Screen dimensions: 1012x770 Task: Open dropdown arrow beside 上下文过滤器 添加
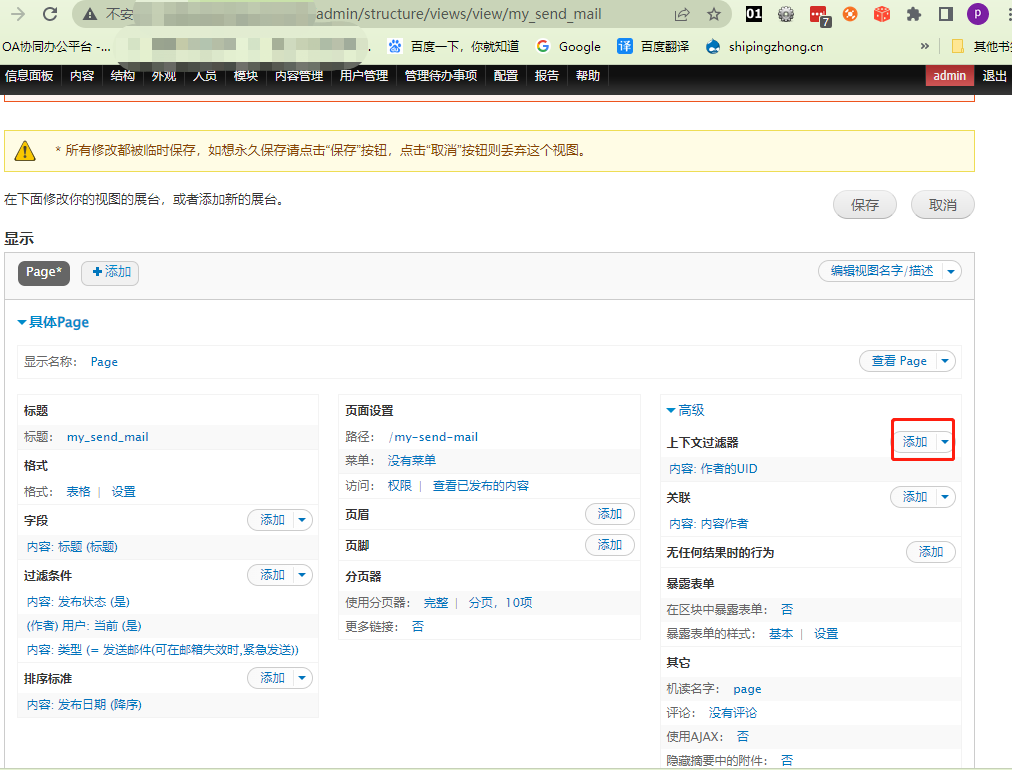click(x=944, y=442)
